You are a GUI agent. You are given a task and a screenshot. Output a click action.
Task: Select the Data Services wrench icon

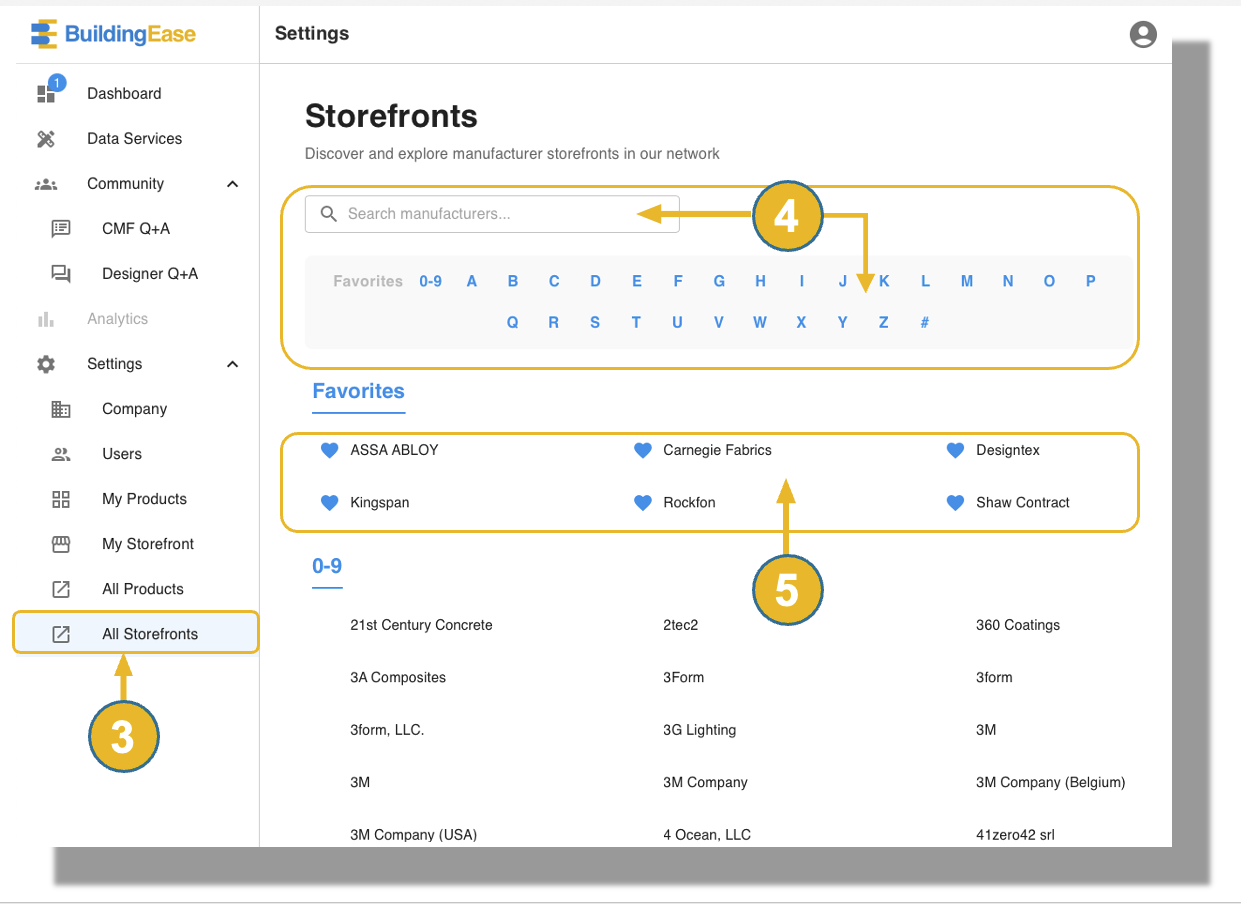point(46,138)
